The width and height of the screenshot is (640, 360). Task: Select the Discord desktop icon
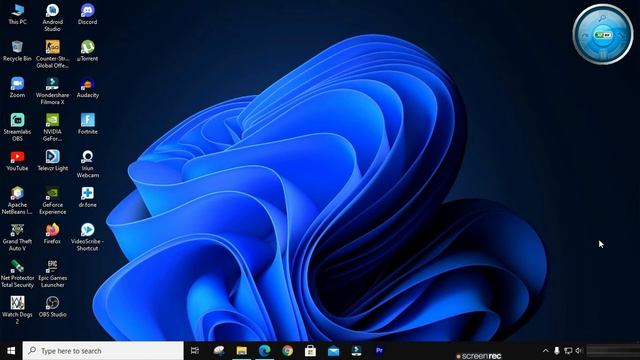click(87, 14)
